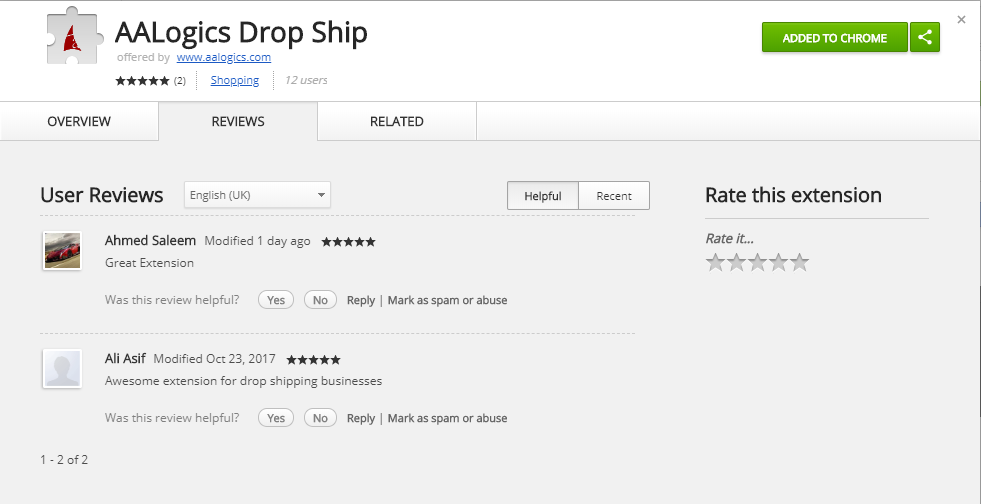Open Ahmed Saleem's profile picture

point(63,251)
